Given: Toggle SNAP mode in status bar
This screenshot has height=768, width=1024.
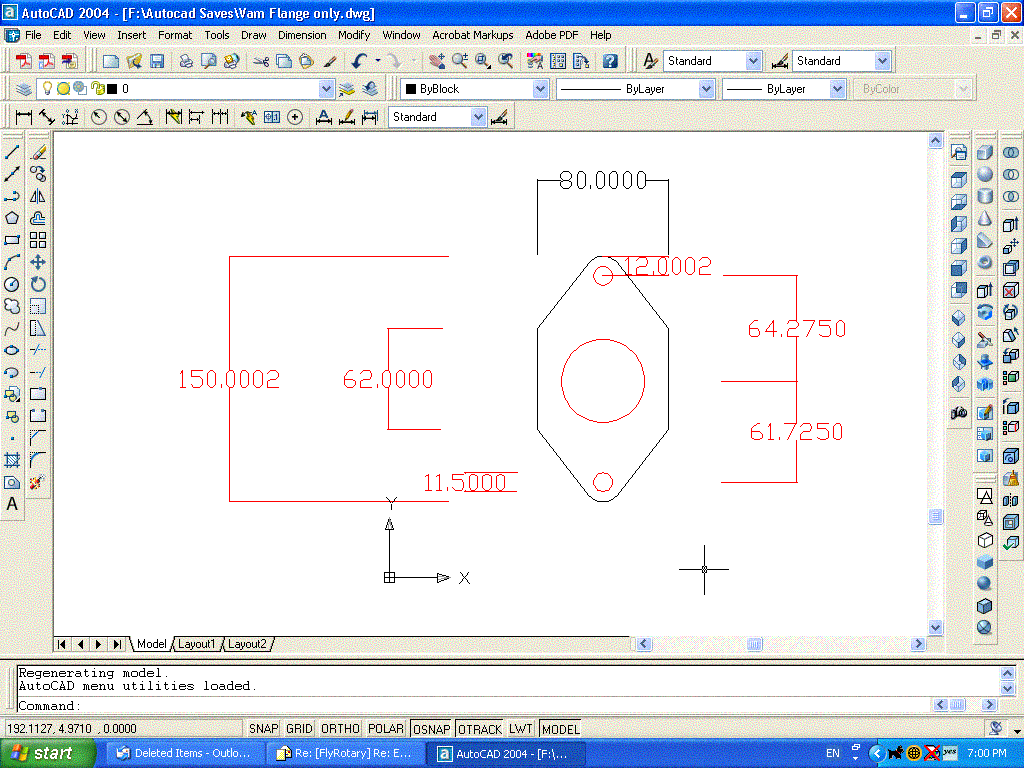Looking at the screenshot, I should 264,729.
